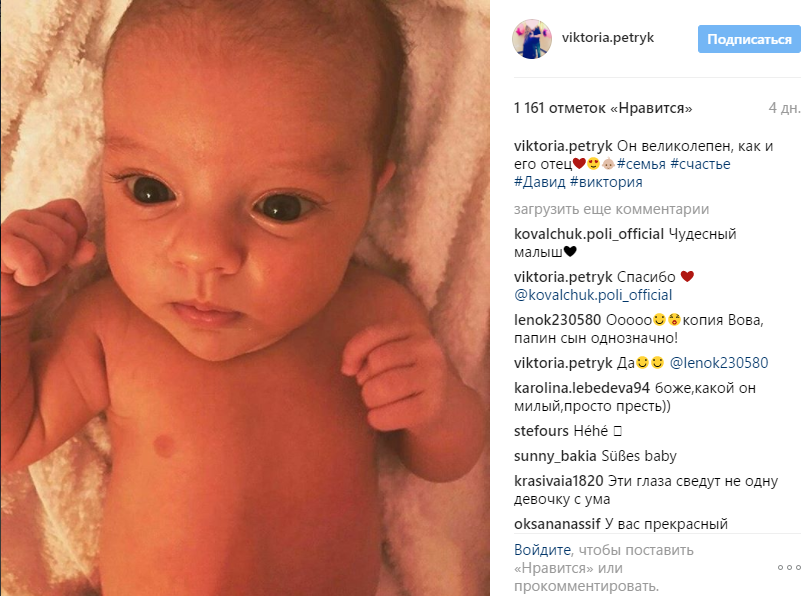Image resolution: width=808 pixels, height=596 pixels.
Task: Open the krasivaia1820 commenter profile
Action: pos(559,481)
